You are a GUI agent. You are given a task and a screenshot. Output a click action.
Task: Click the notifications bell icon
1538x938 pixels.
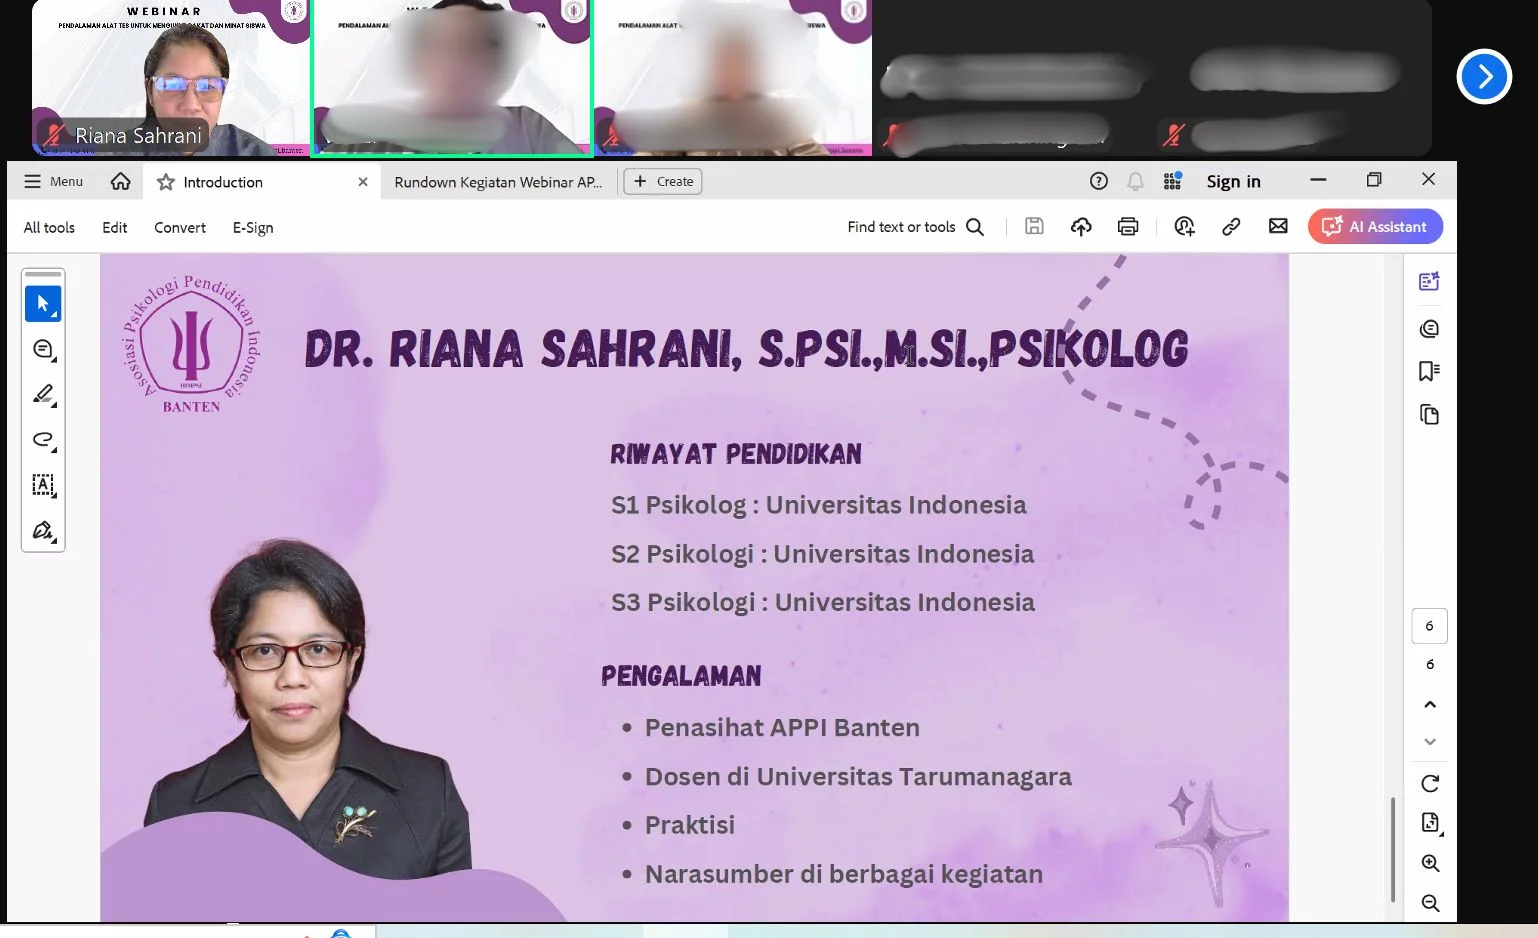click(1135, 180)
